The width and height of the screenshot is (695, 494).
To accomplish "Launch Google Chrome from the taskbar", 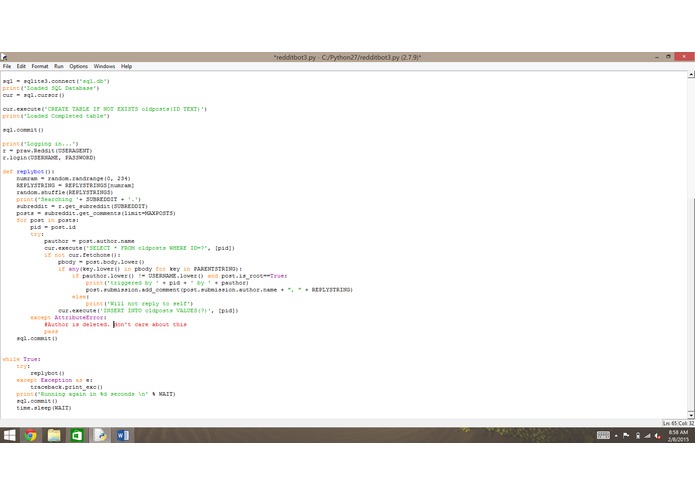I will [x=31, y=436].
